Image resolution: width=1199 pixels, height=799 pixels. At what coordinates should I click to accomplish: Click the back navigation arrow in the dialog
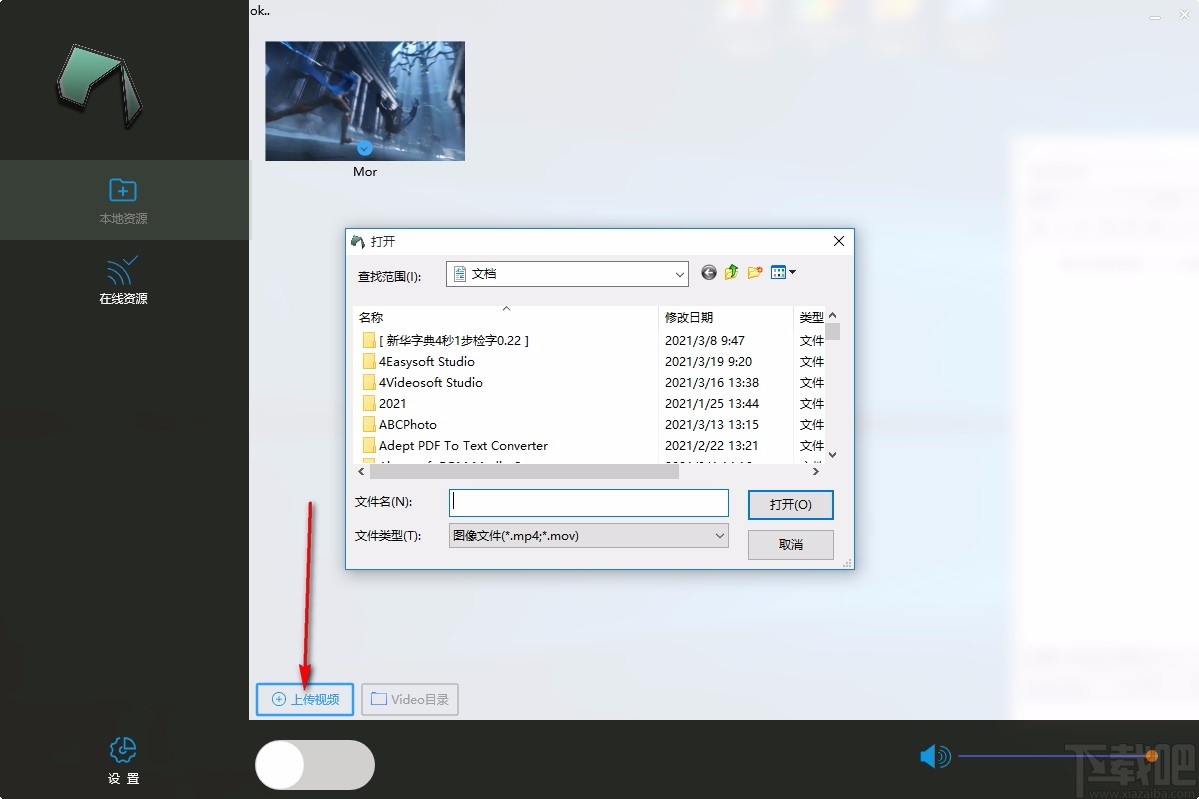pyautogui.click(x=708, y=272)
